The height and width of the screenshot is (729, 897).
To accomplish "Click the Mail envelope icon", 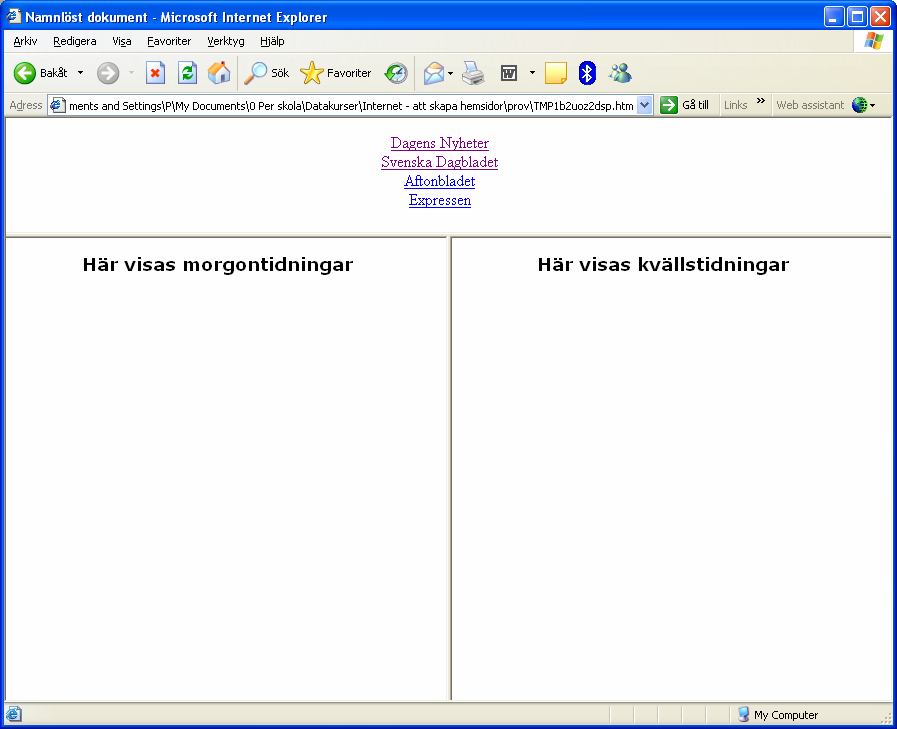I will point(434,73).
